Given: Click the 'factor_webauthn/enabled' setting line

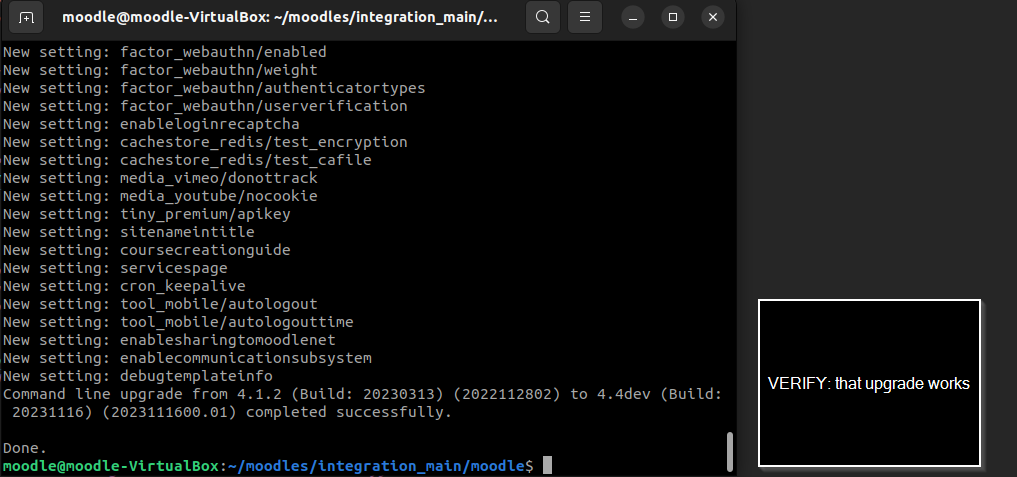Looking at the screenshot, I should pyautogui.click(x=165, y=52).
